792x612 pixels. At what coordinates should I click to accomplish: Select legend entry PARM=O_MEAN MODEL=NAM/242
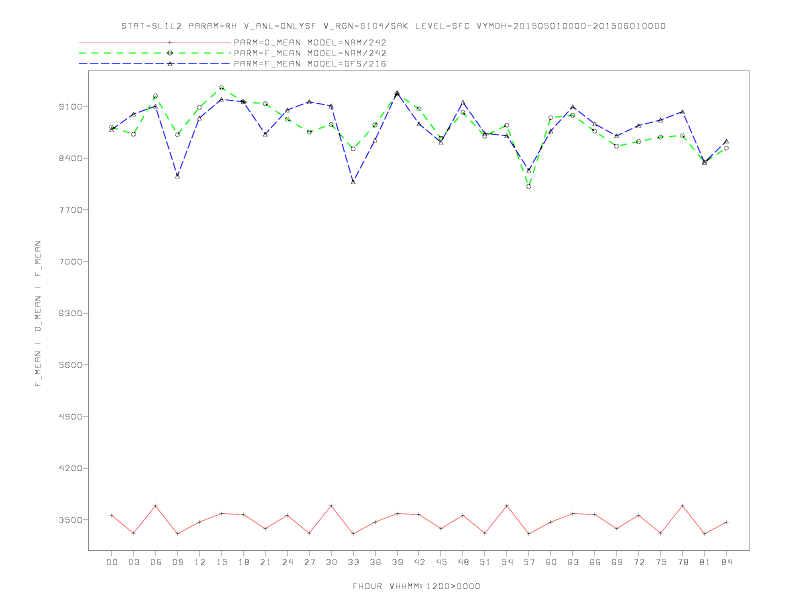click(x=310, y=42)
